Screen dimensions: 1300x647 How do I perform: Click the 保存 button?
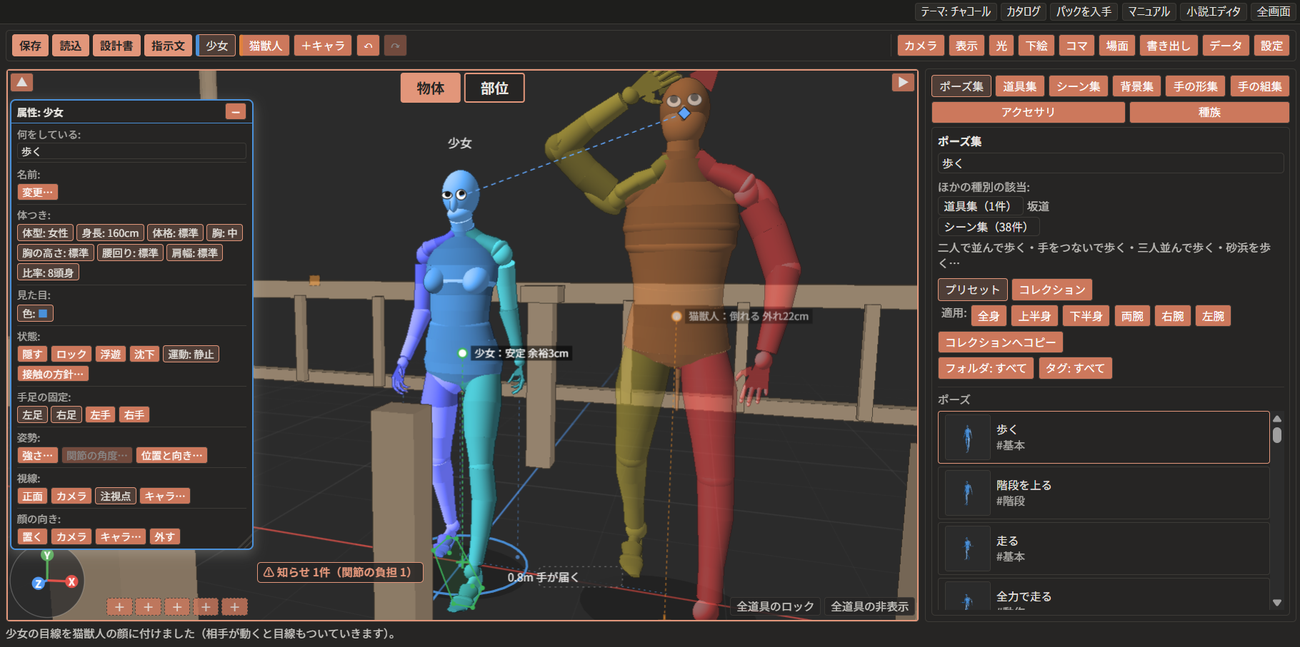click(30, 45)
